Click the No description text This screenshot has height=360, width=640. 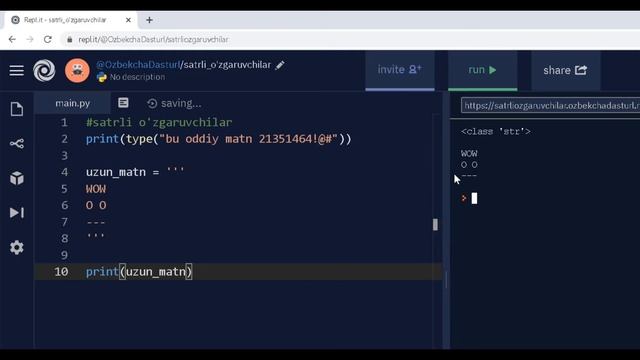pos(137,77)
